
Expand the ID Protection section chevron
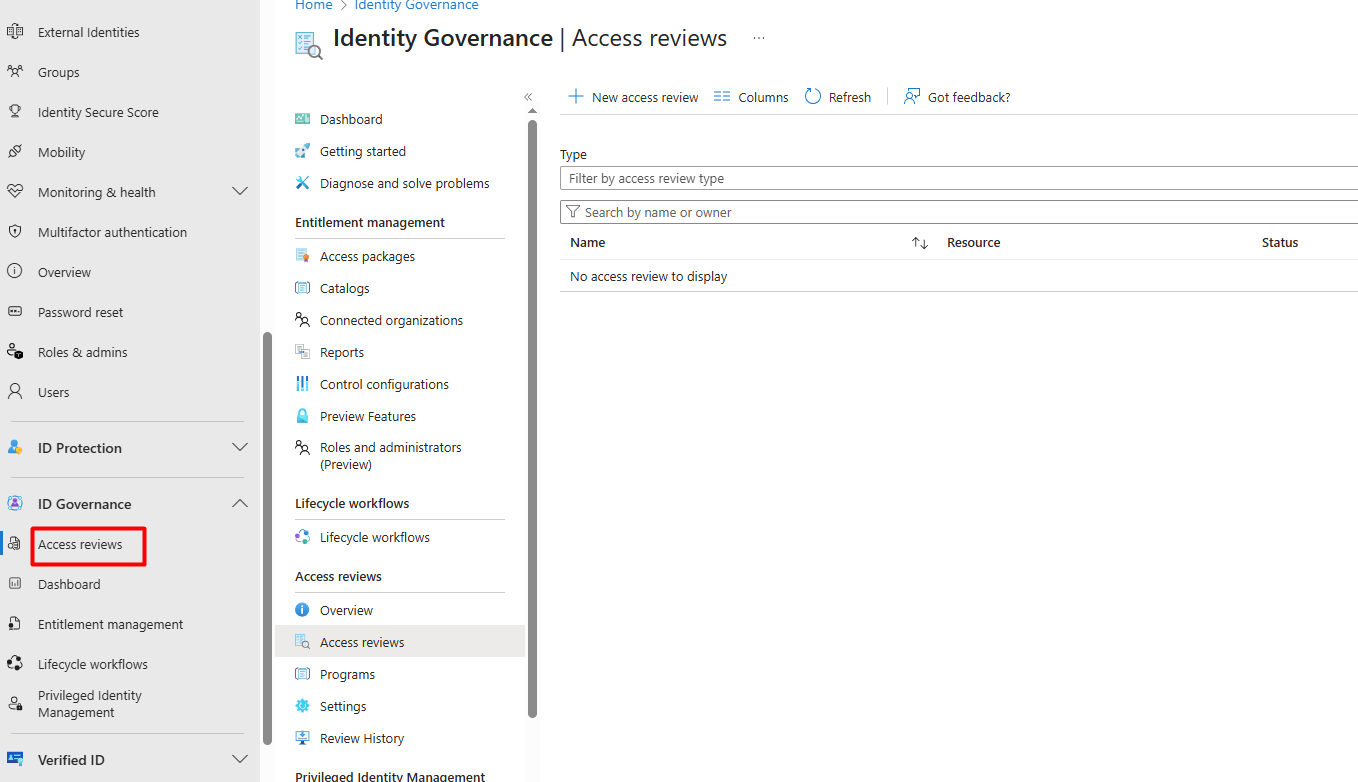point(240,447)
